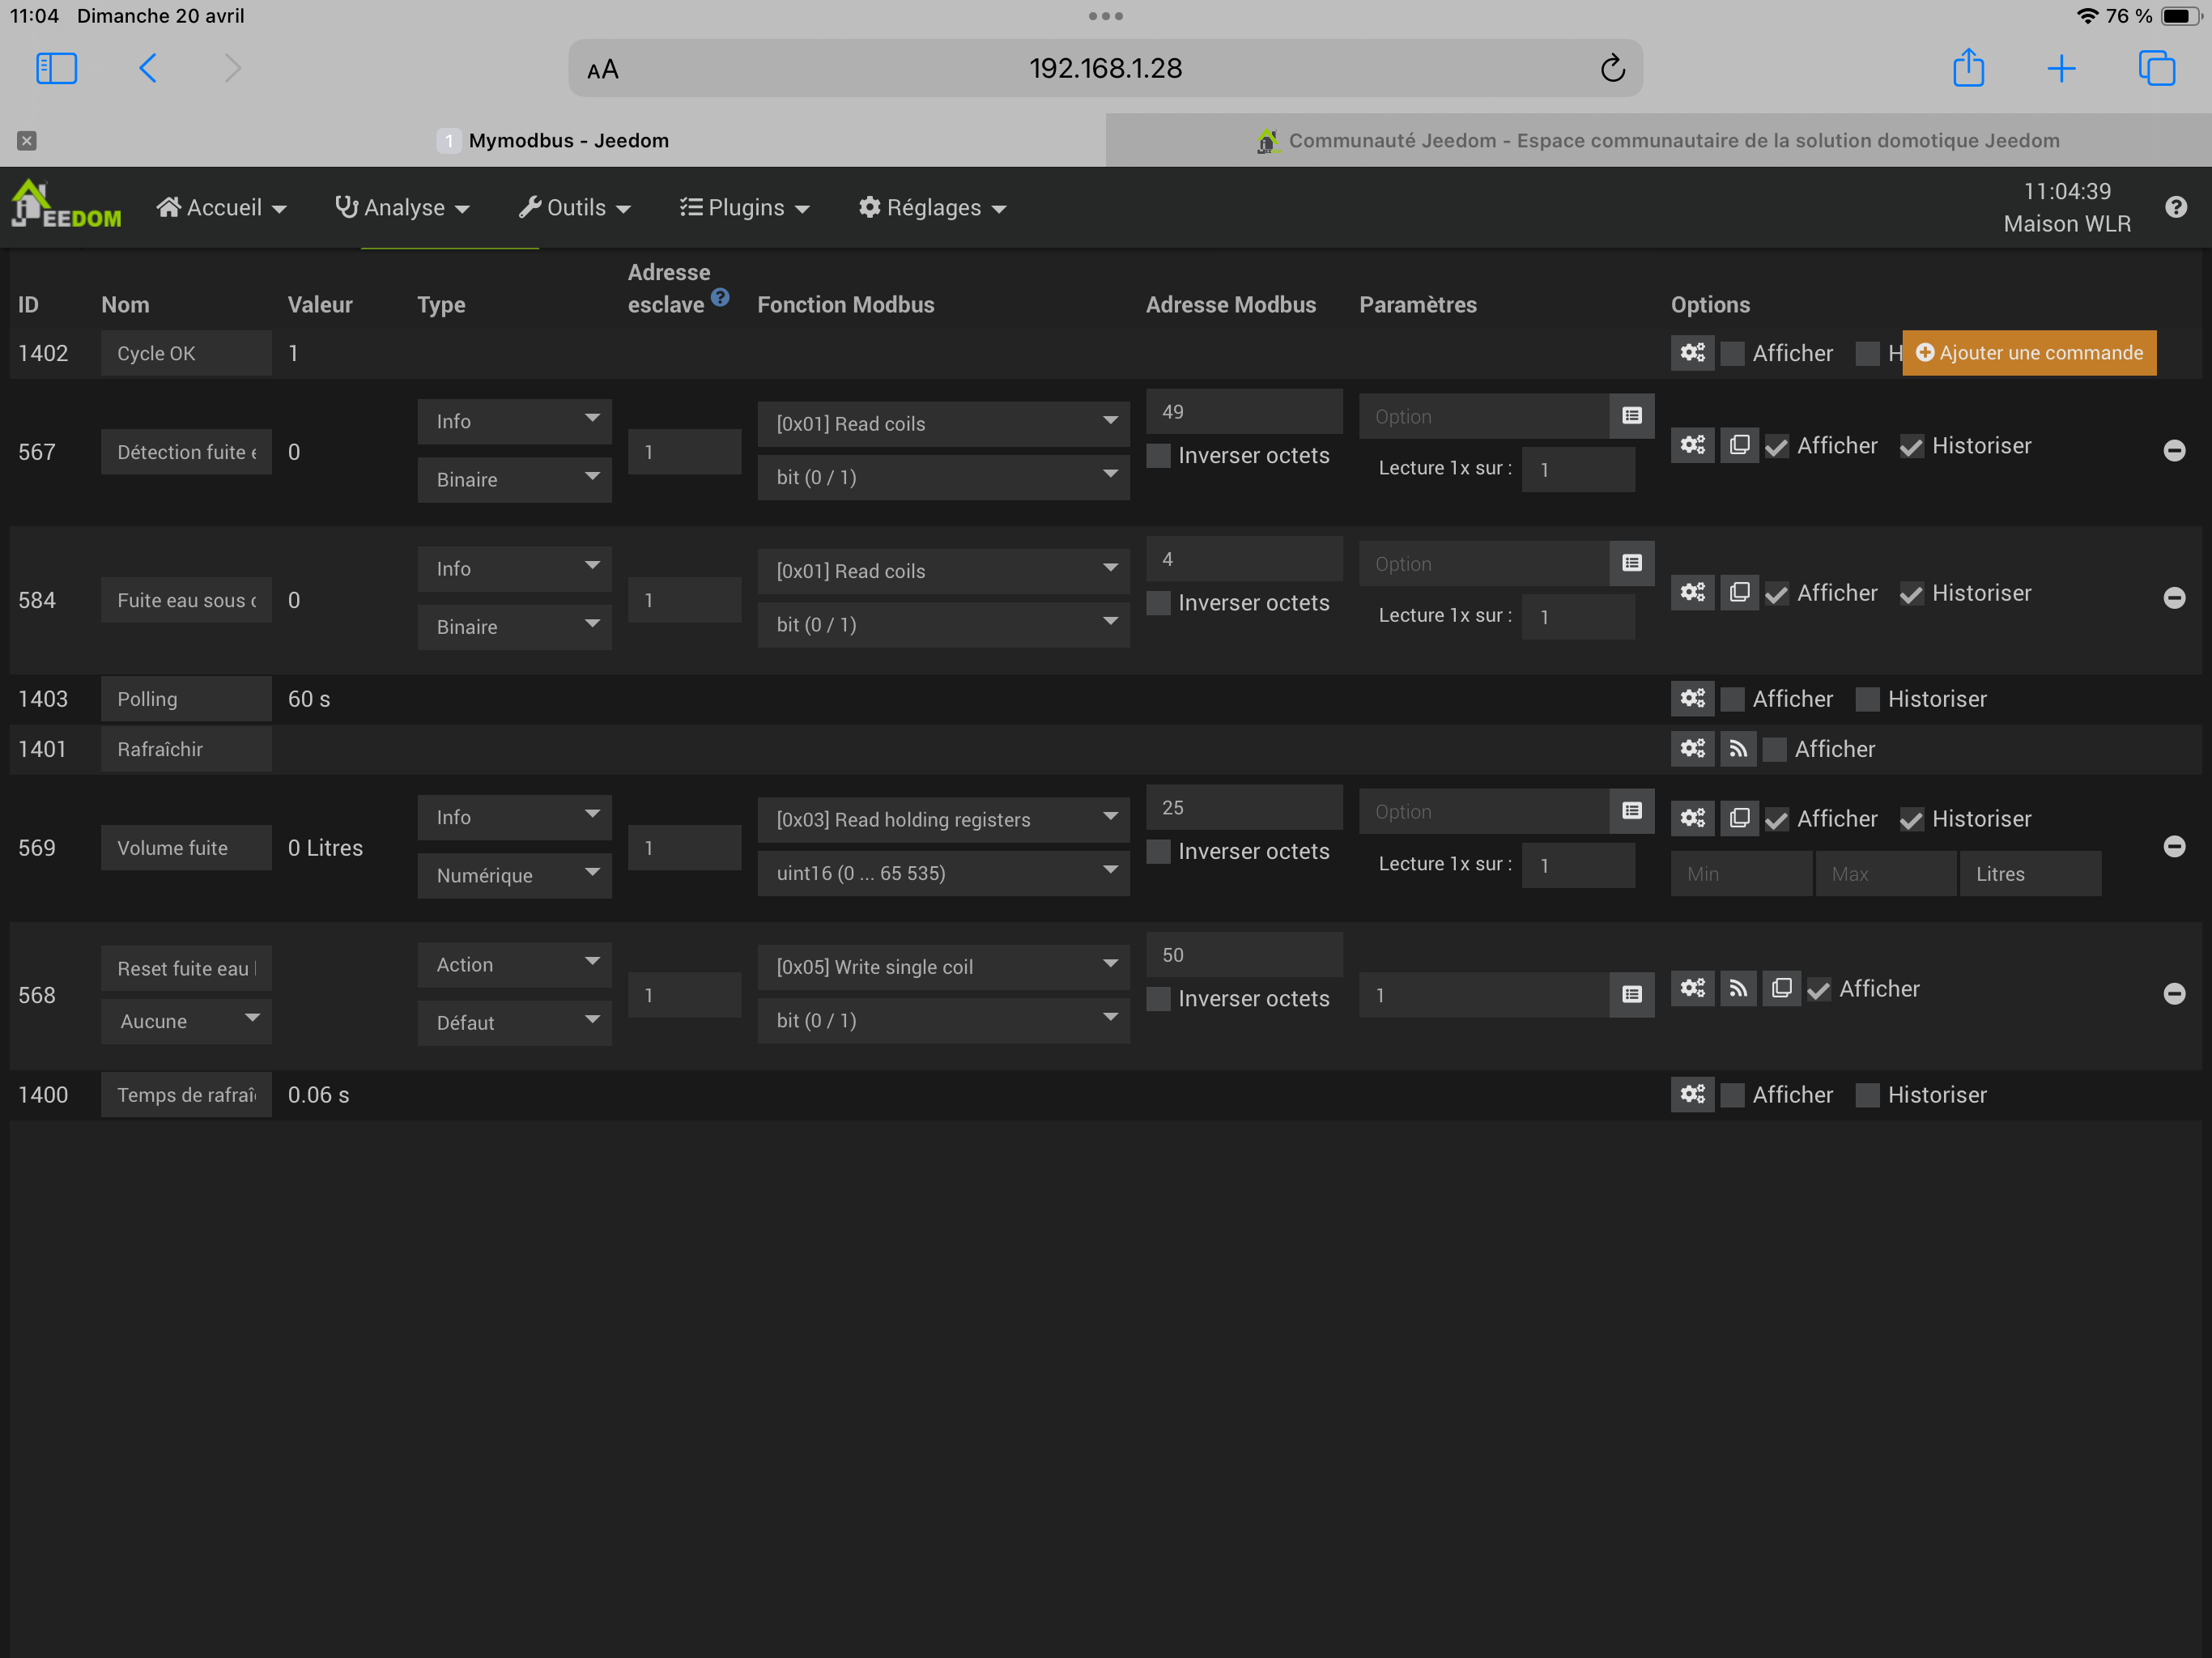Open the [0x05] Write single coil dropdown
Image resolution: width=2212 pixels, height=1658 pixels.
tap(943, 966)
